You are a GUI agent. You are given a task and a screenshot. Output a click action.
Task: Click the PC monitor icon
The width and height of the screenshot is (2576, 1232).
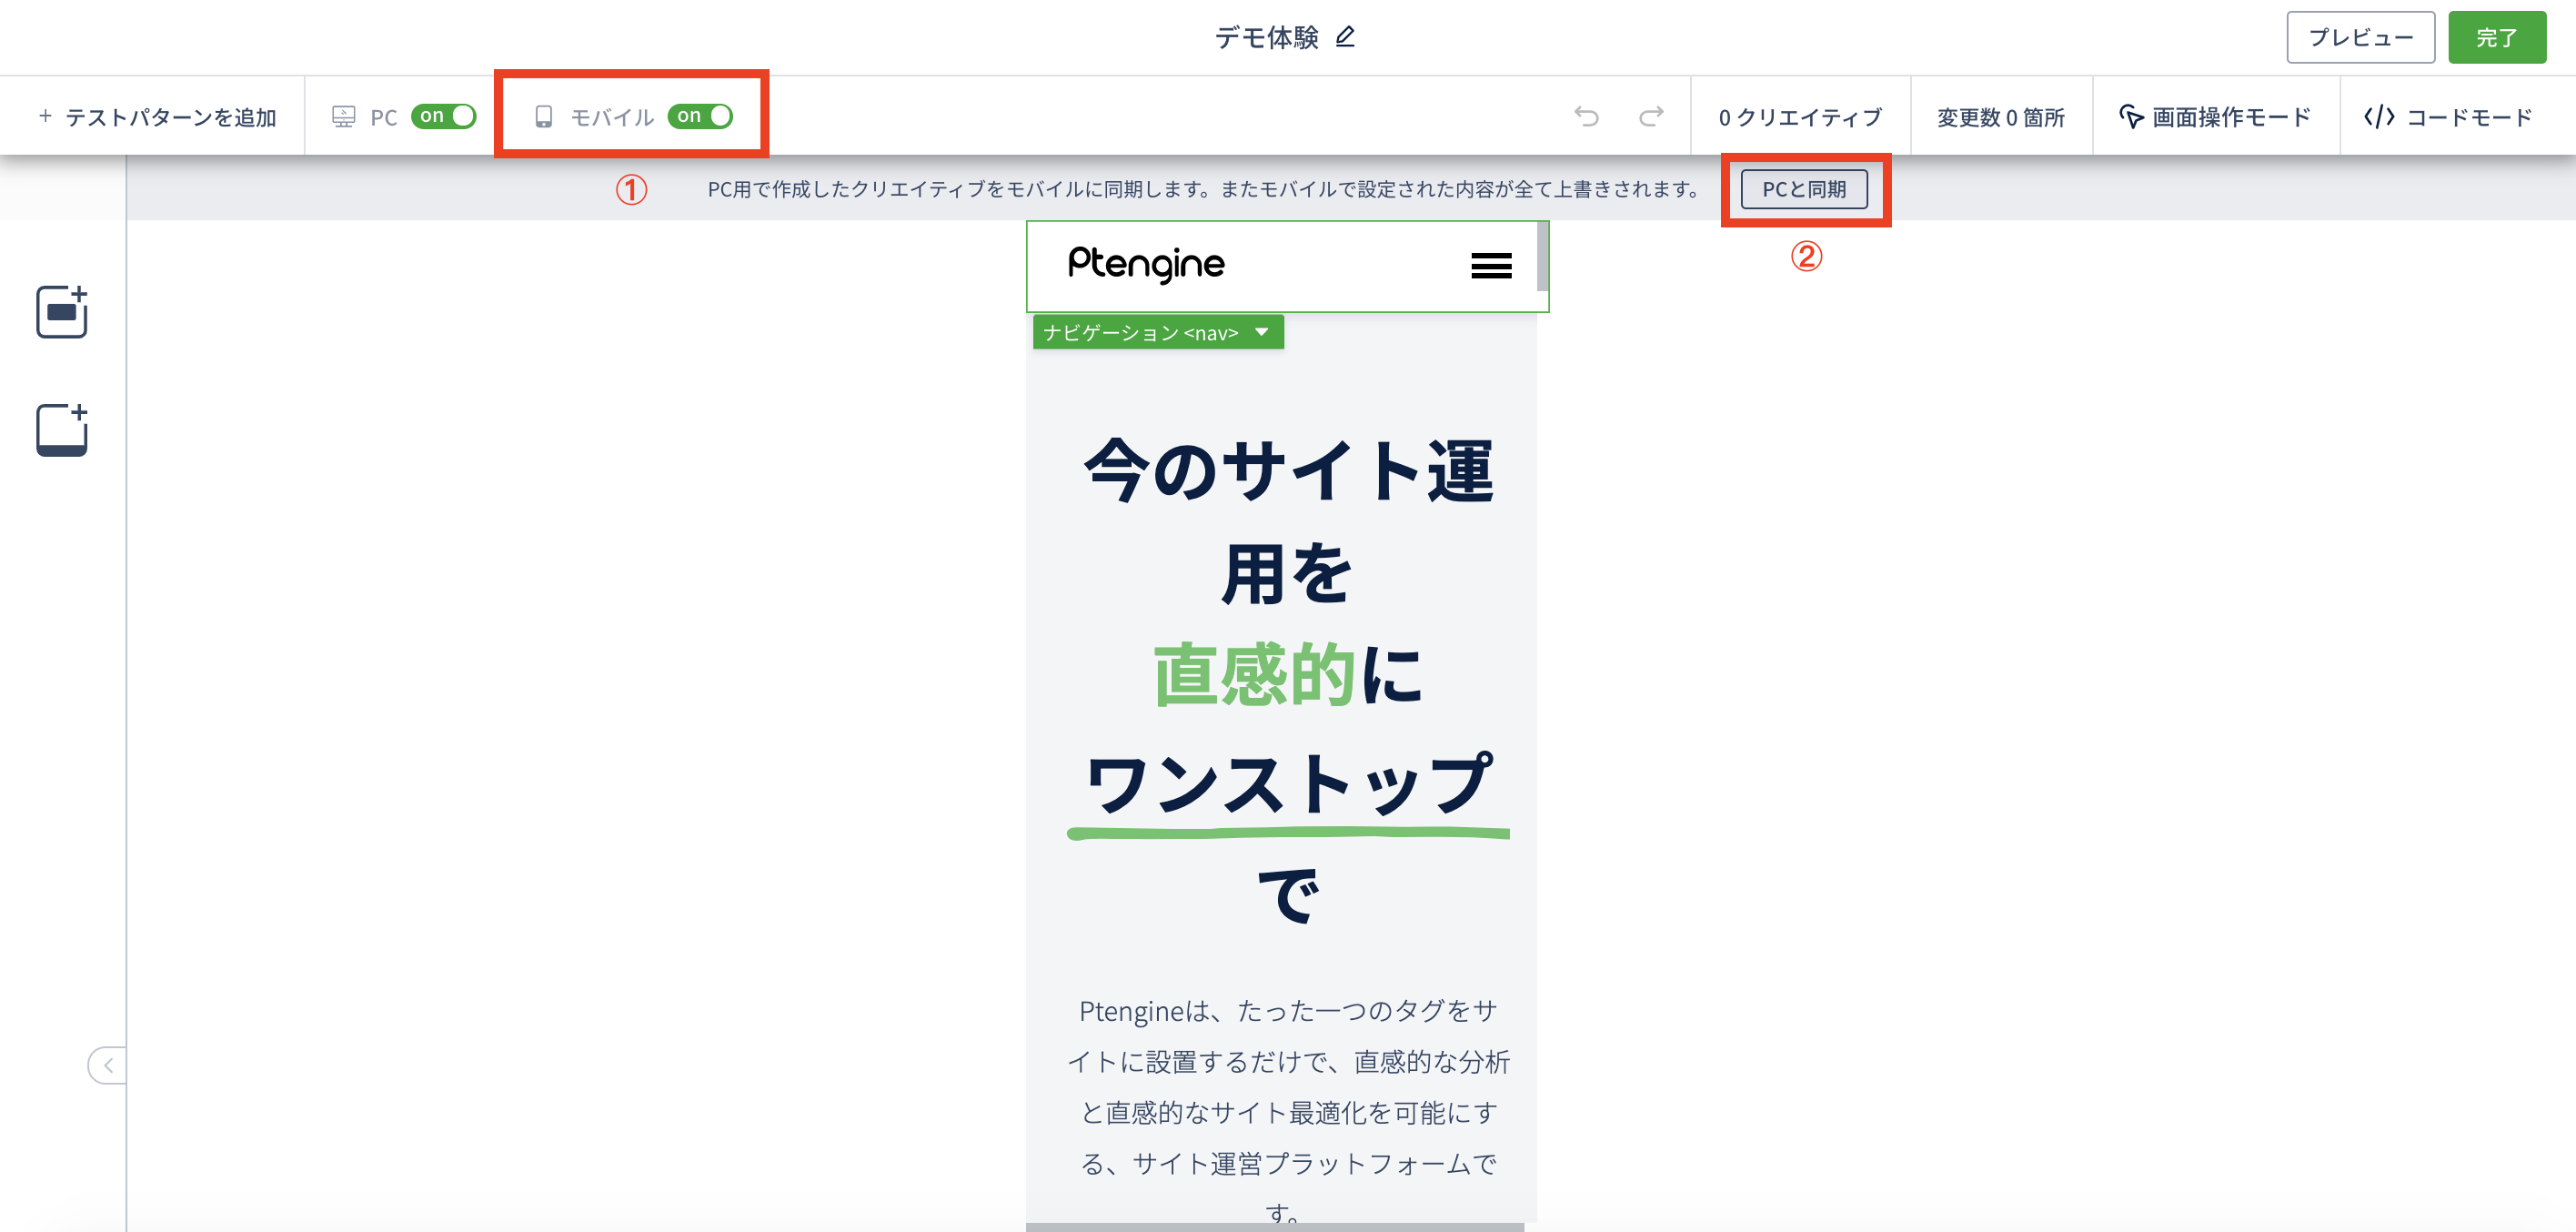(343, 117)
